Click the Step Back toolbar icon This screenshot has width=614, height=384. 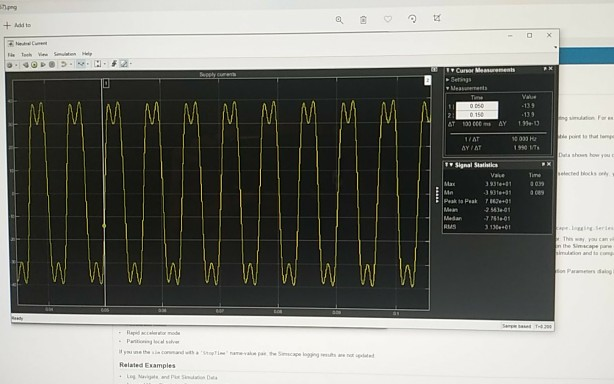[25, 65]
